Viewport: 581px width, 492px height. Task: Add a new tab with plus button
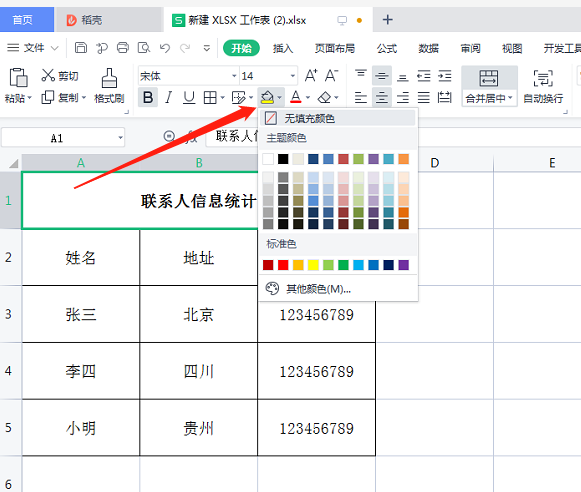pos(388,20)
